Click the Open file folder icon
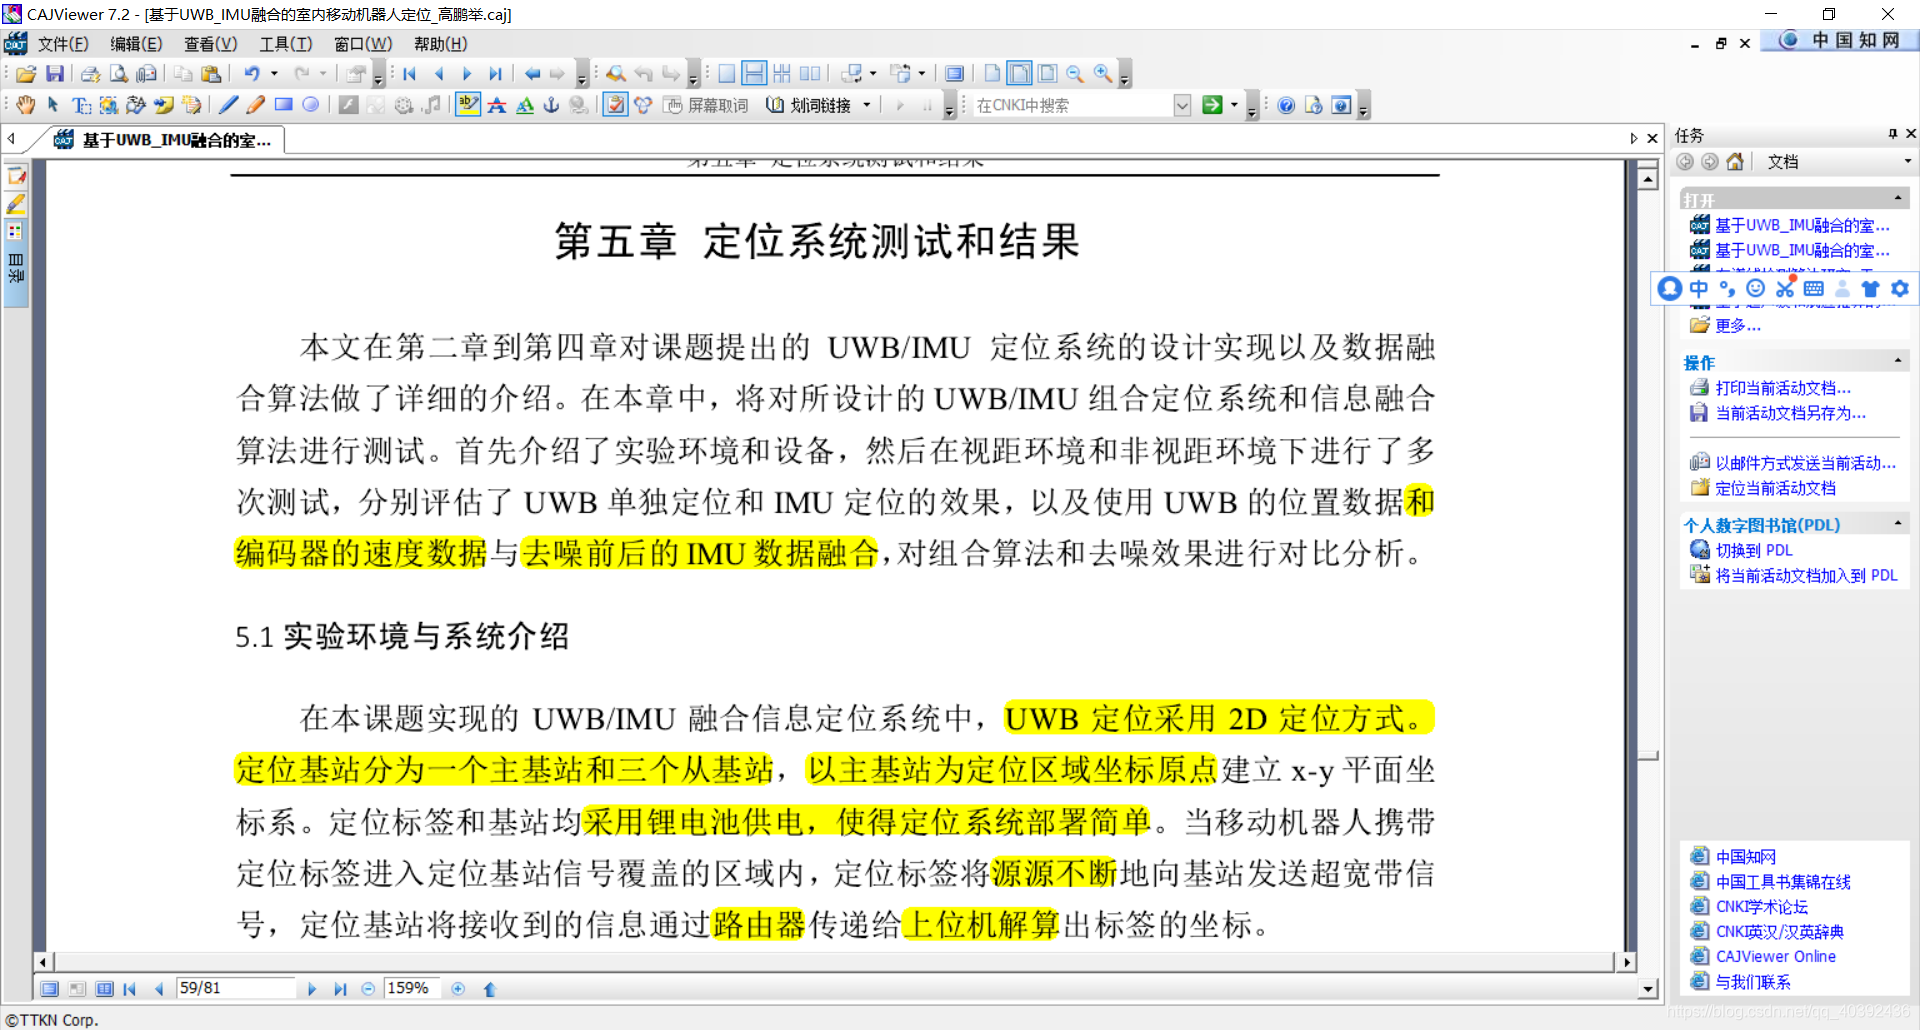Viewport: 1920px width, 1030px height. [x=27, y=74]
